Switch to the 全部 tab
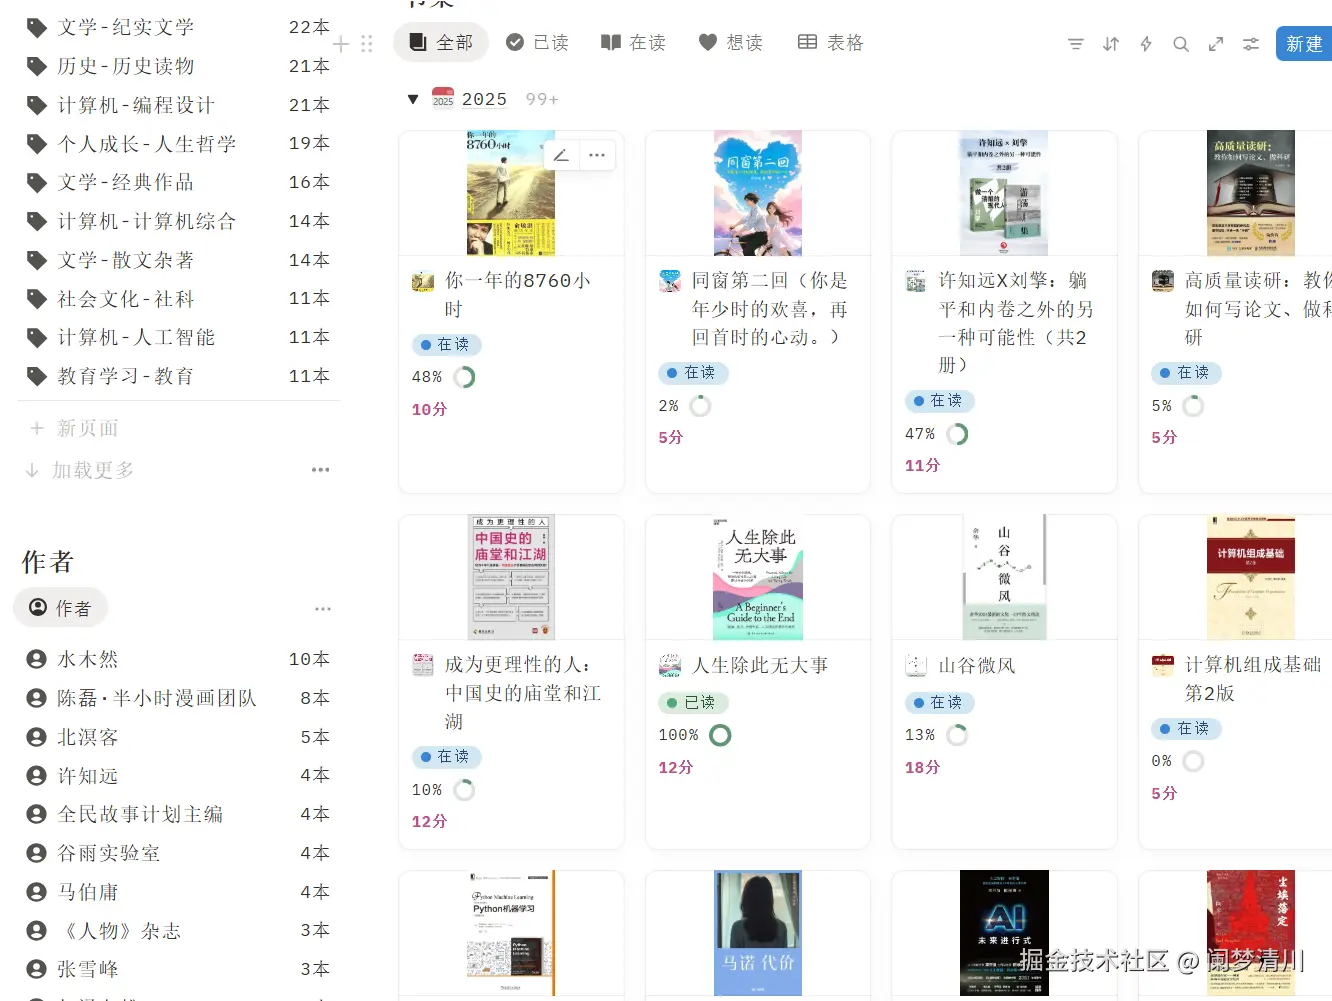Viewport: 1332px width, 1001px height. (x=441, y=42)
